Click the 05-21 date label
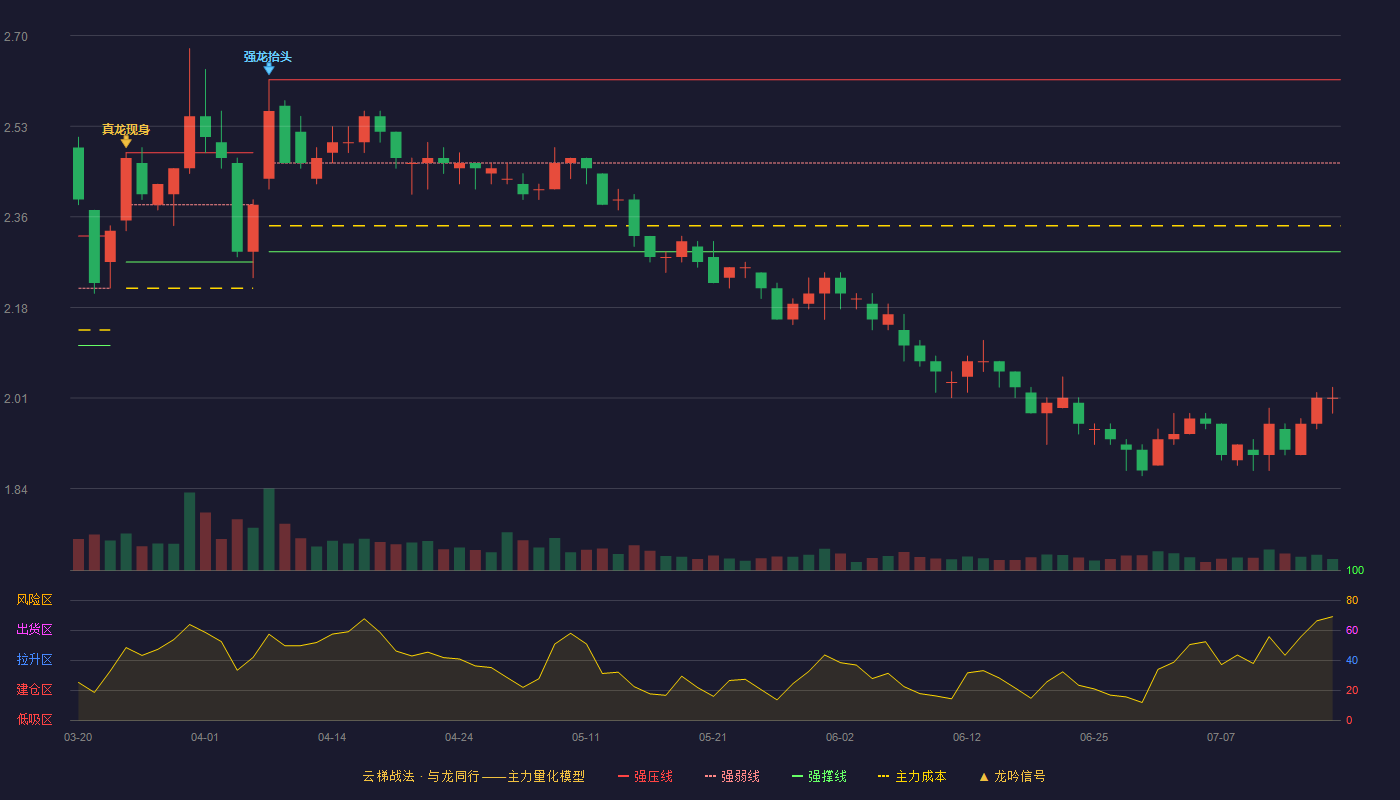Screen dimensions: 1400x800 pyautogui.click(x=713, y=737)
